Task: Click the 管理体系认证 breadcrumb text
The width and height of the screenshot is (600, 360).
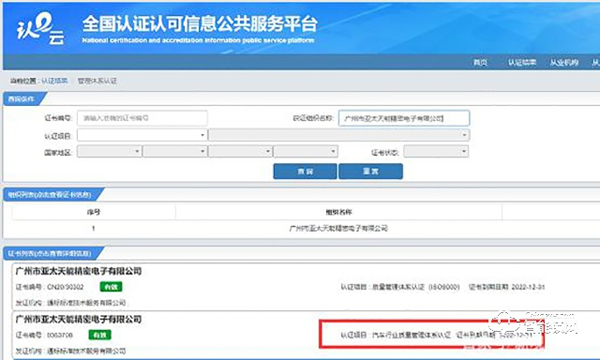Action: pyautogui.click(x=97, y=81)
